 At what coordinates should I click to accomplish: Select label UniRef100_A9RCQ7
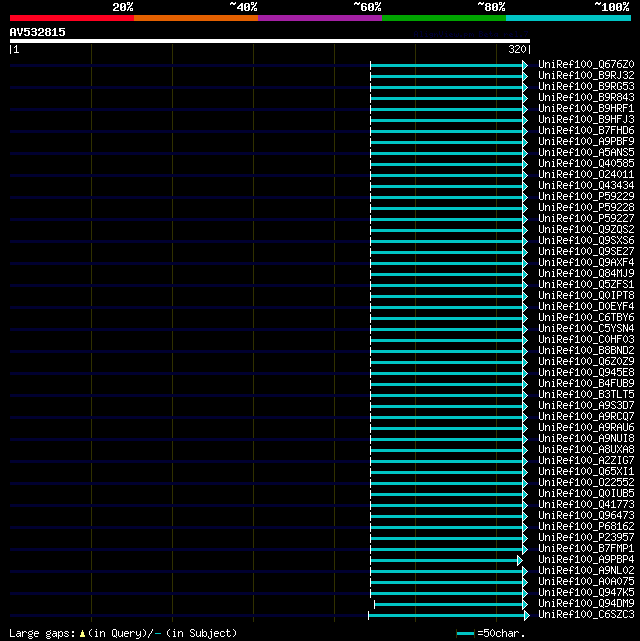click(586, 417)
